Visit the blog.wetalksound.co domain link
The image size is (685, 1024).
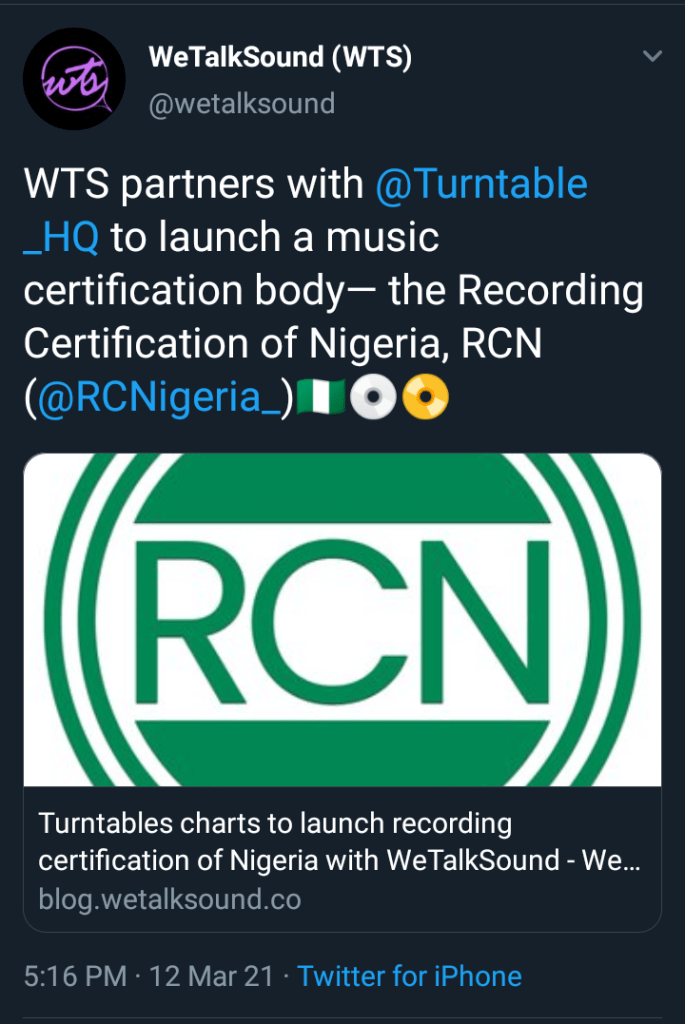[169, 899]
